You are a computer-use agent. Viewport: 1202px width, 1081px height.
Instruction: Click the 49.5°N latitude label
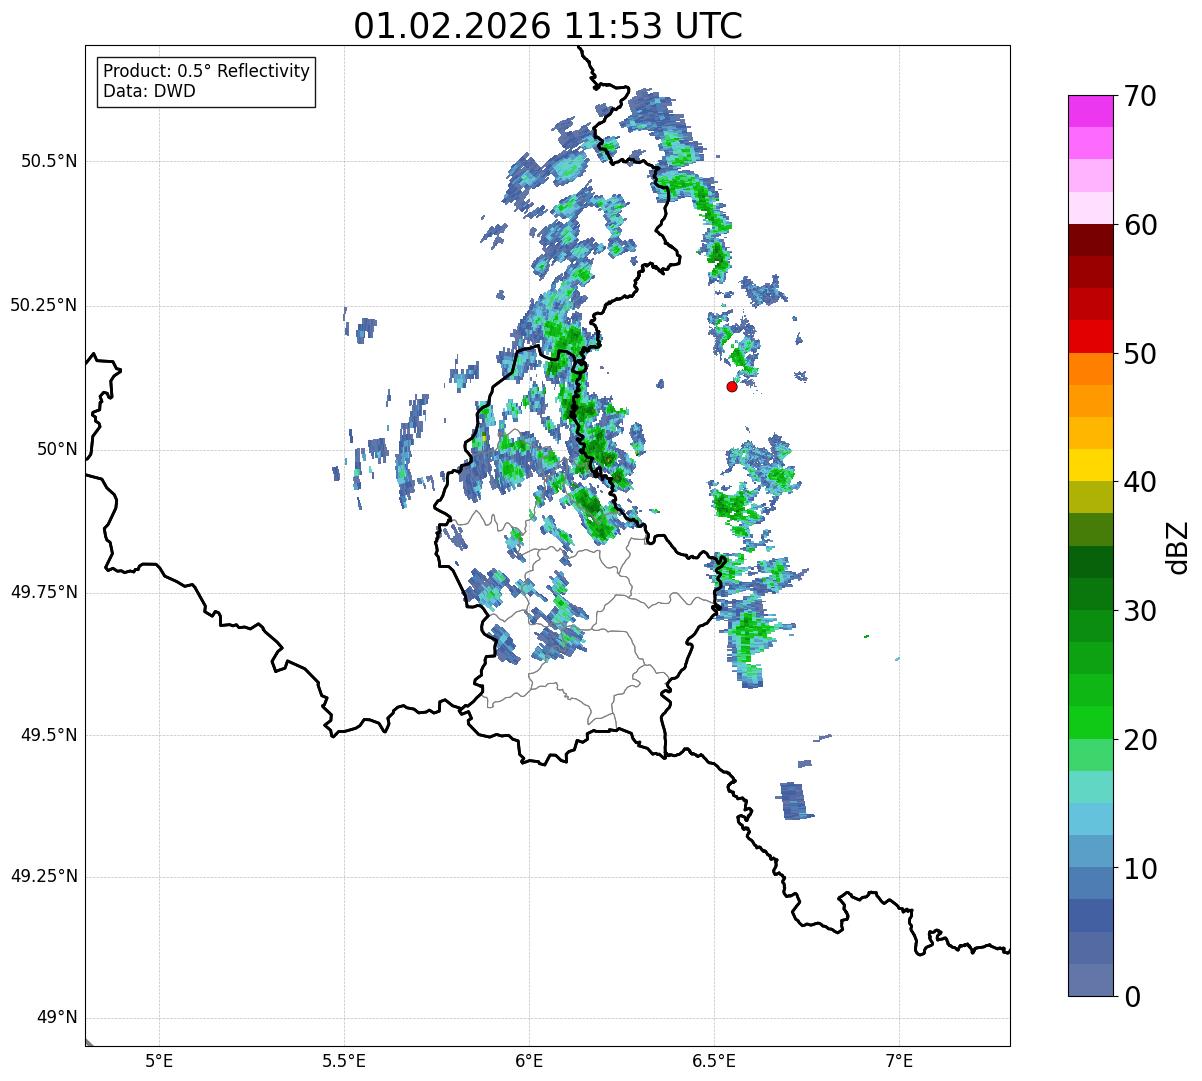tap(49, 735)
